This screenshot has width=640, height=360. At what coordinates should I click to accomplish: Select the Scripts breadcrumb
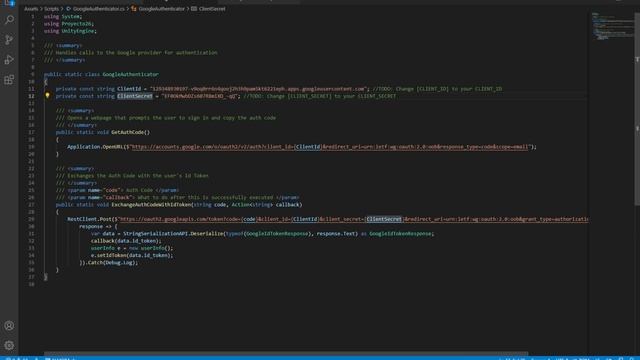(51, 9)
